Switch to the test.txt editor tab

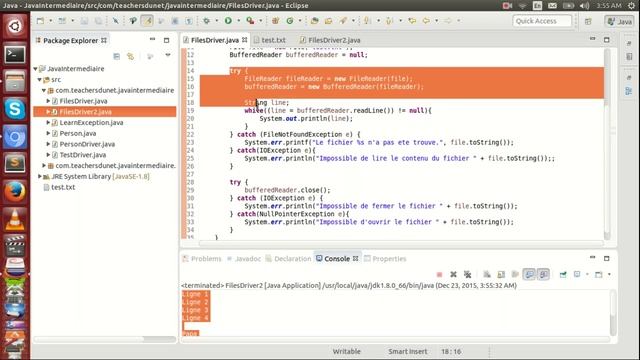(269, 40)
